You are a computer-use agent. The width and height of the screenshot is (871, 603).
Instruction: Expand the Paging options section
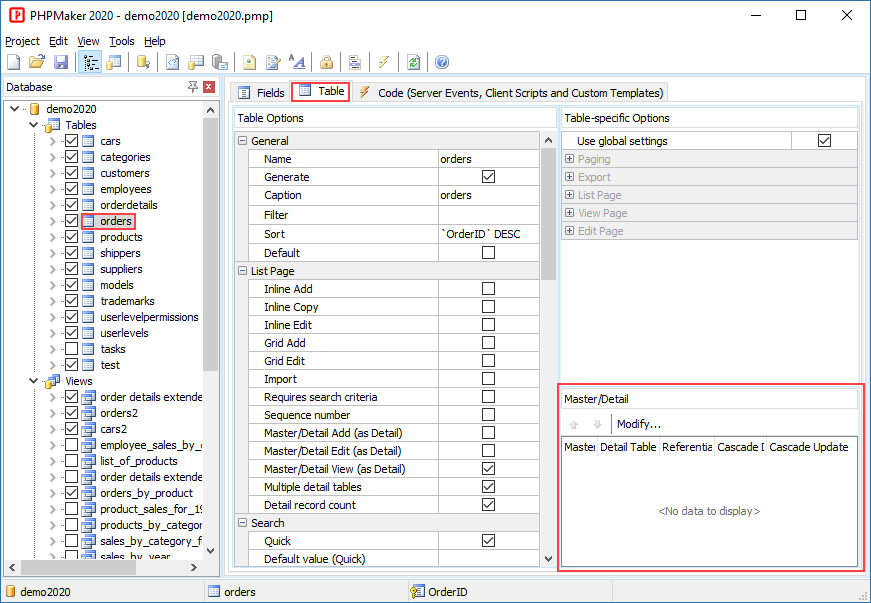point(570,159)
